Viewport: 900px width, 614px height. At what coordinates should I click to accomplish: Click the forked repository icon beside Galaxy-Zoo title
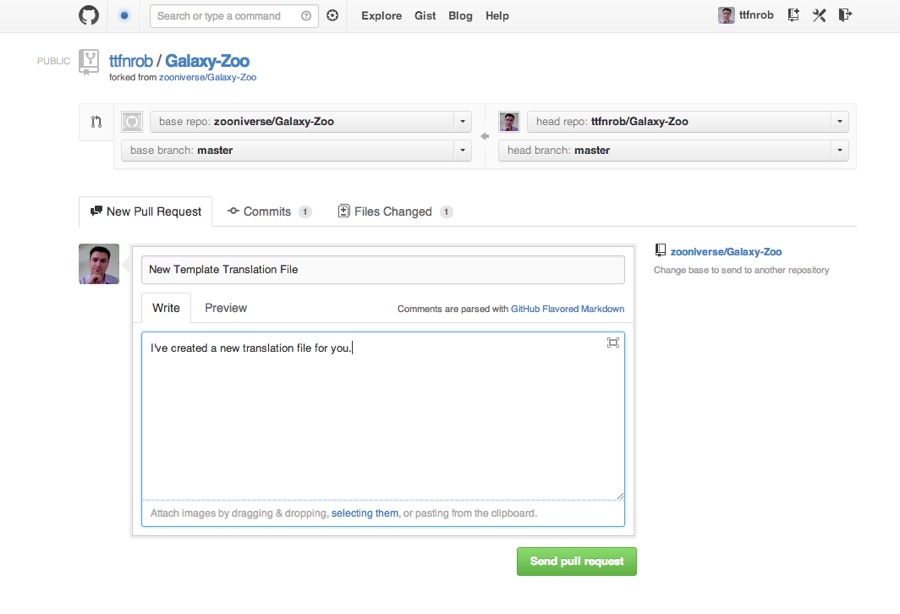tap(89, 63)
